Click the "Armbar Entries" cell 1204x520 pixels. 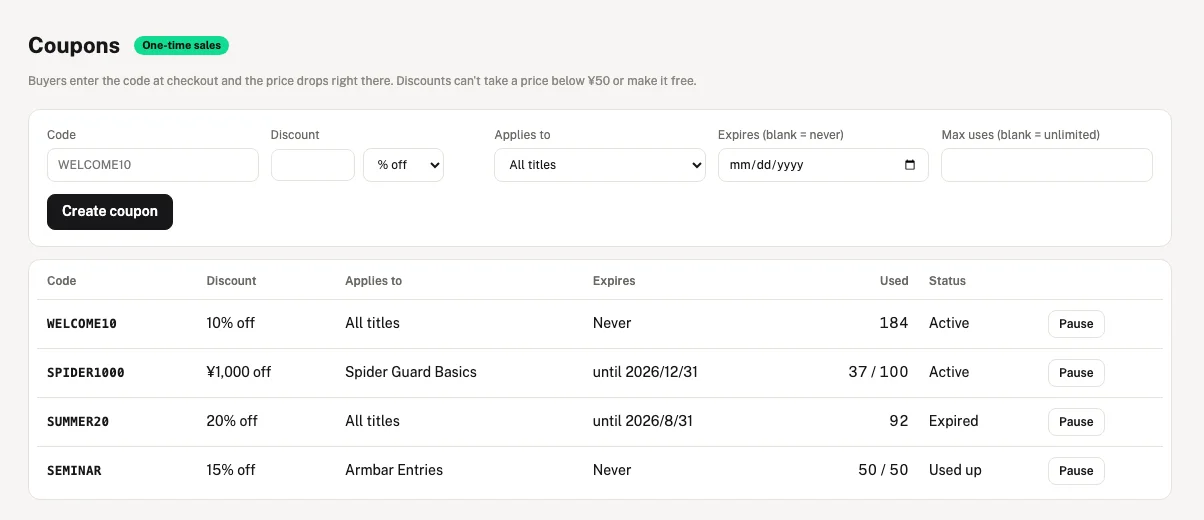(x=394, y=470)
